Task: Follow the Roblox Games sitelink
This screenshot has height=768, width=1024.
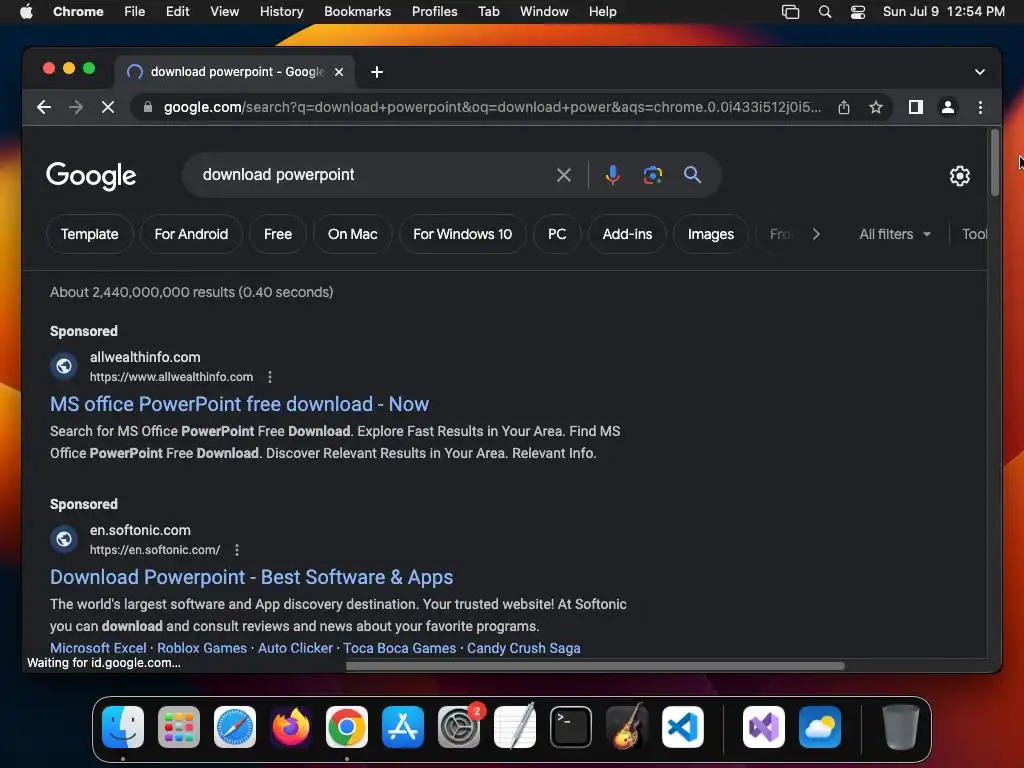Action: click(202, 648)
